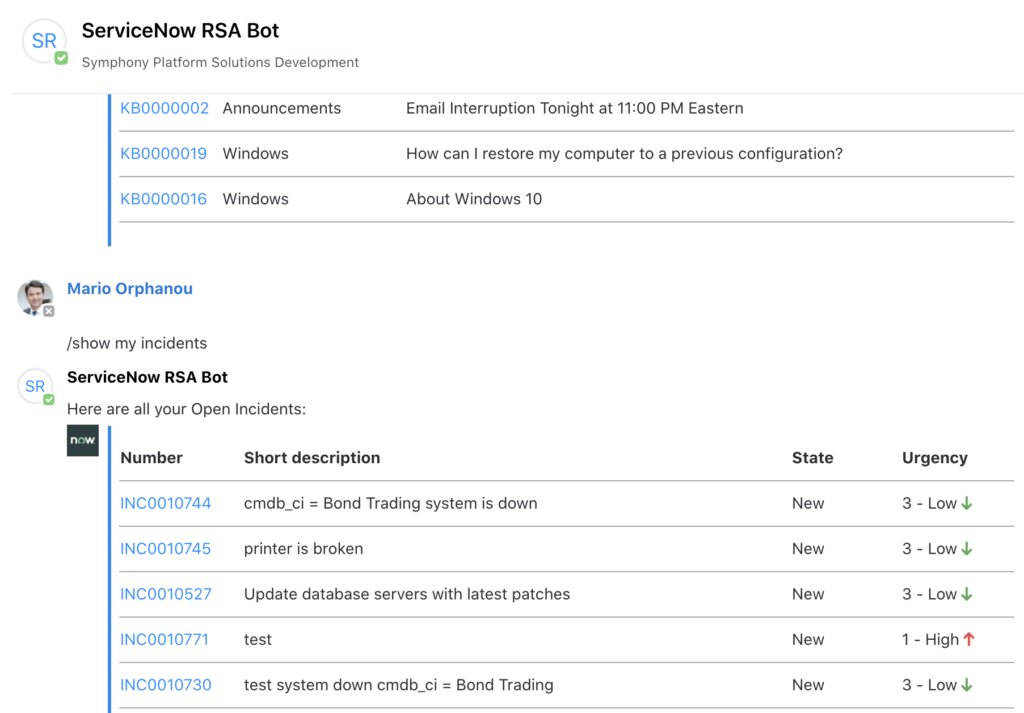The height and width of the screenshot is (713, 1024).
Task: Open incident INC0010527
Action: click(166, 594)
